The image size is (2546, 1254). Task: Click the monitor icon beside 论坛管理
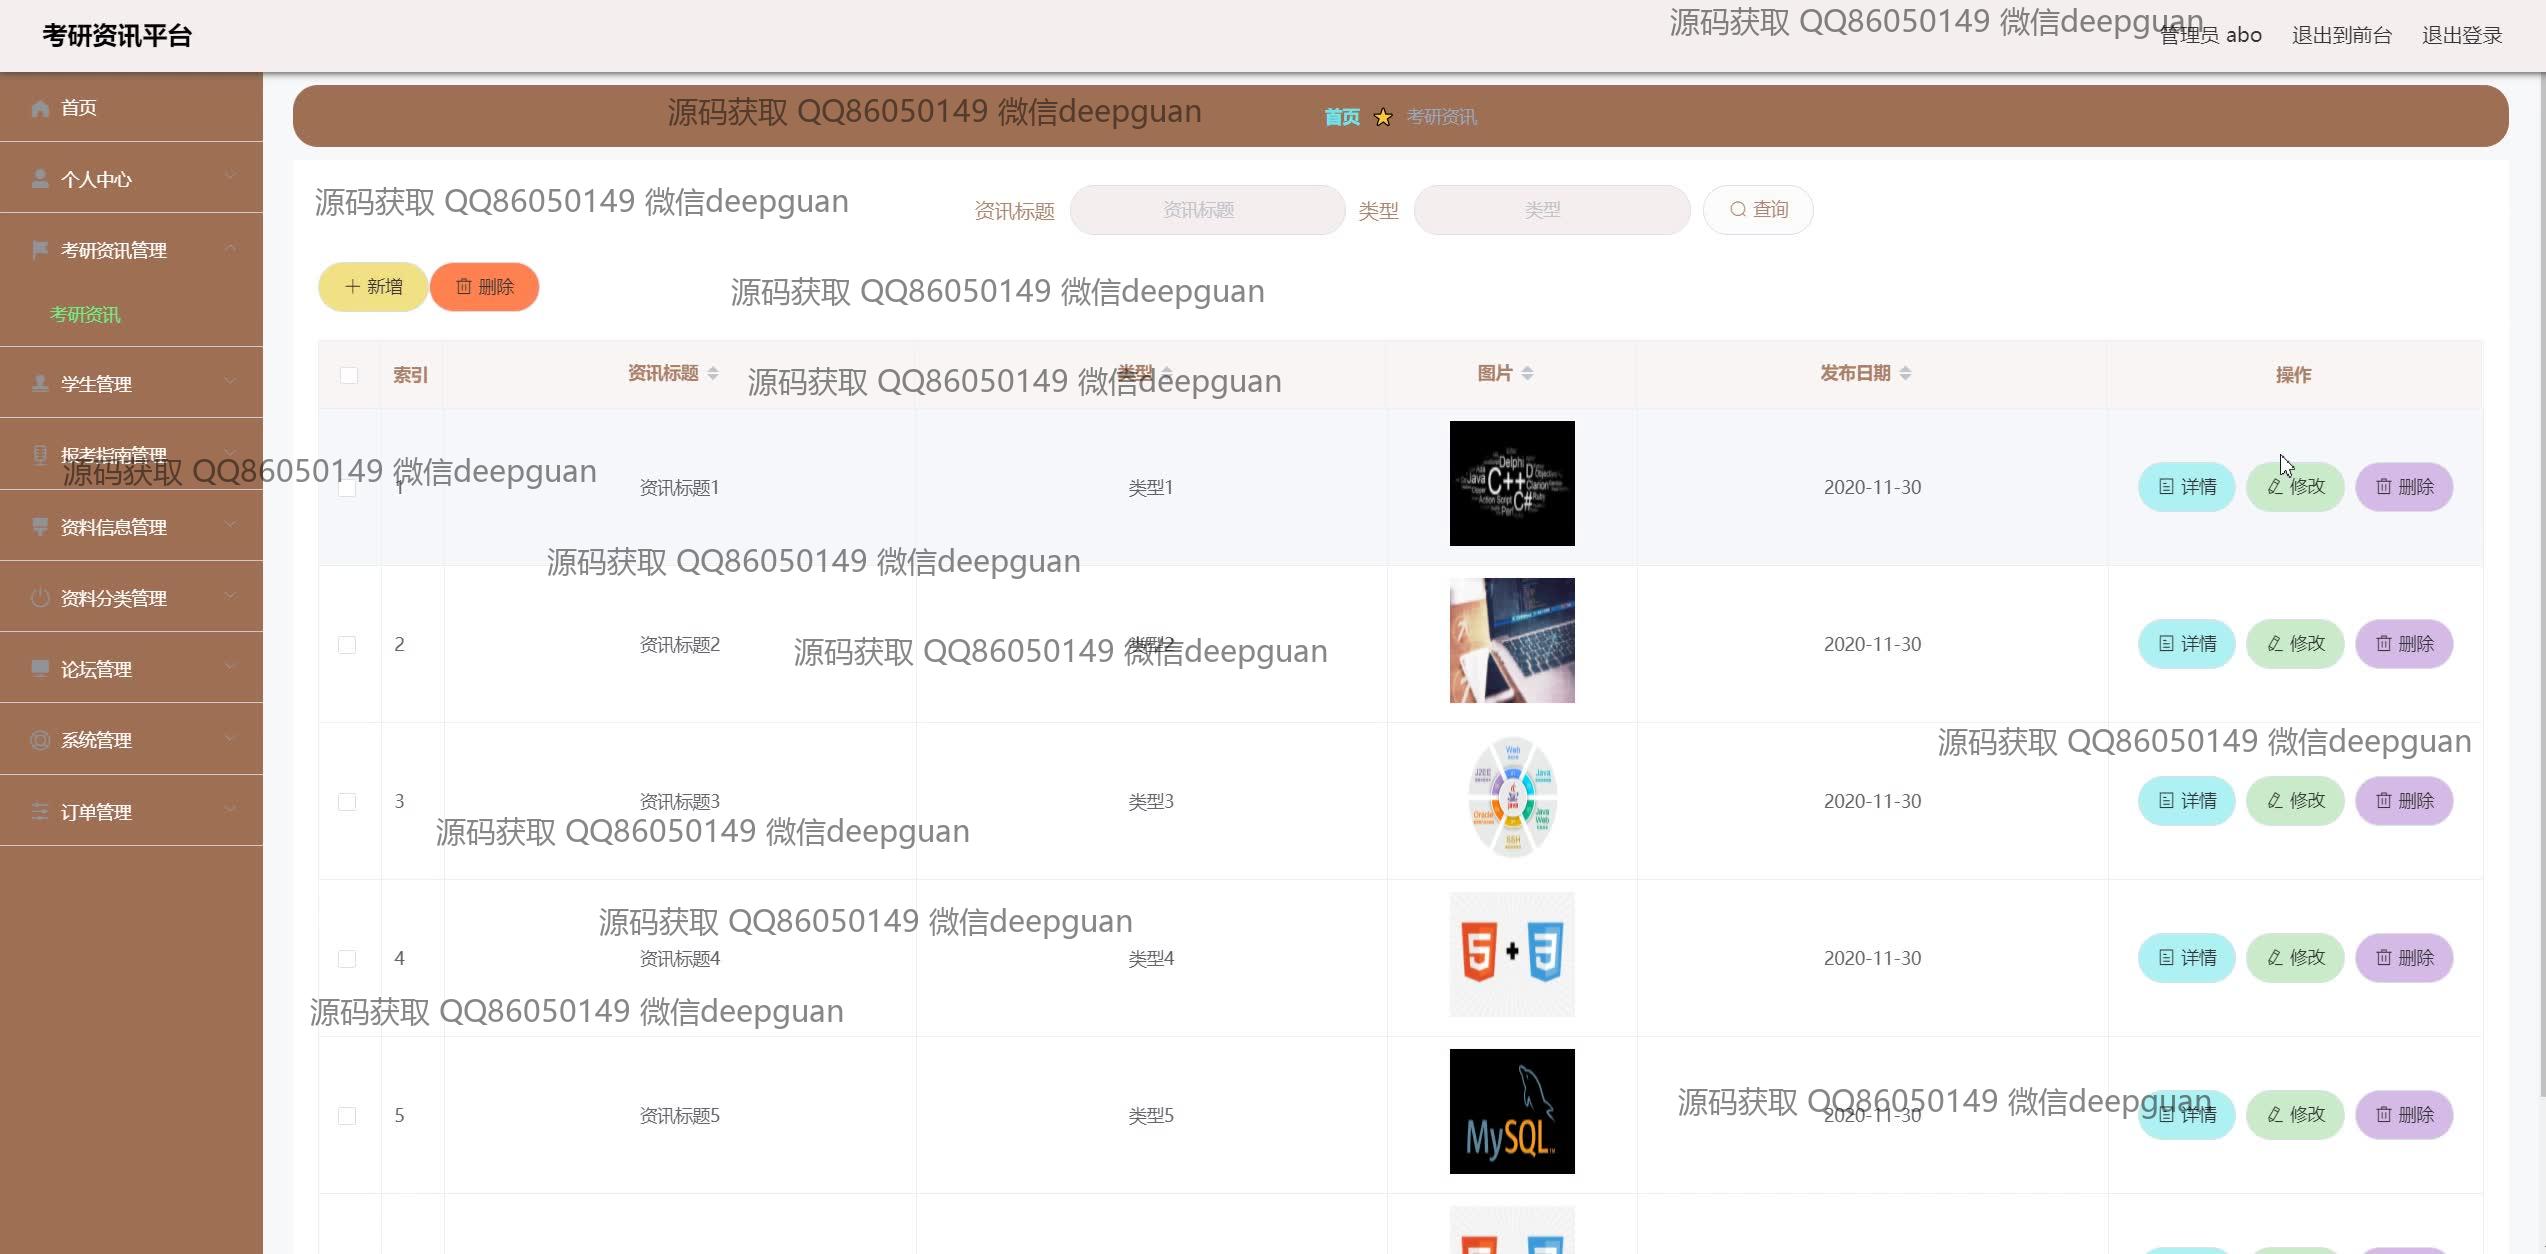click(40, 669)
